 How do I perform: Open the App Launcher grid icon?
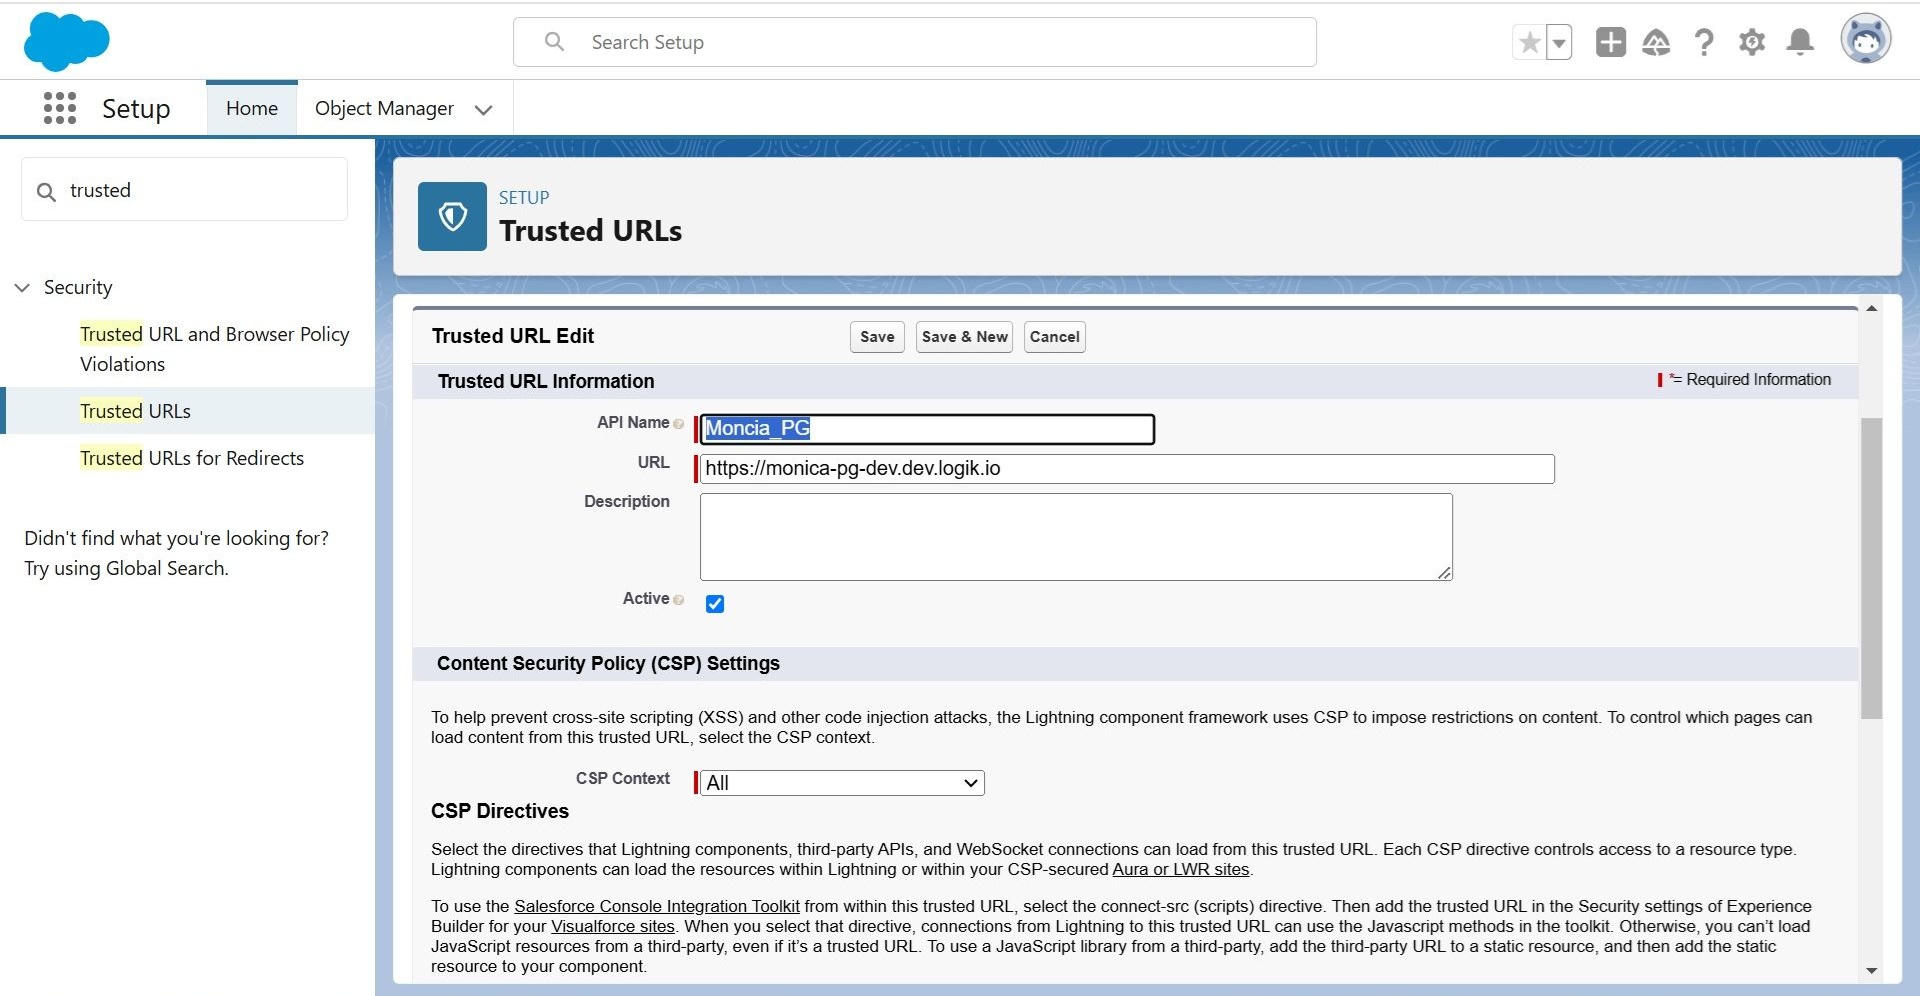60,108
